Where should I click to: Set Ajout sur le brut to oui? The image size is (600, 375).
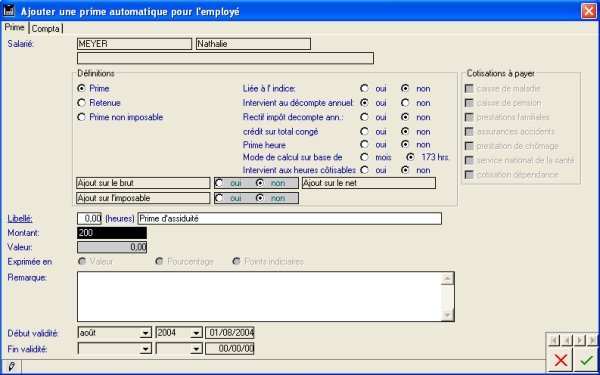219,183
